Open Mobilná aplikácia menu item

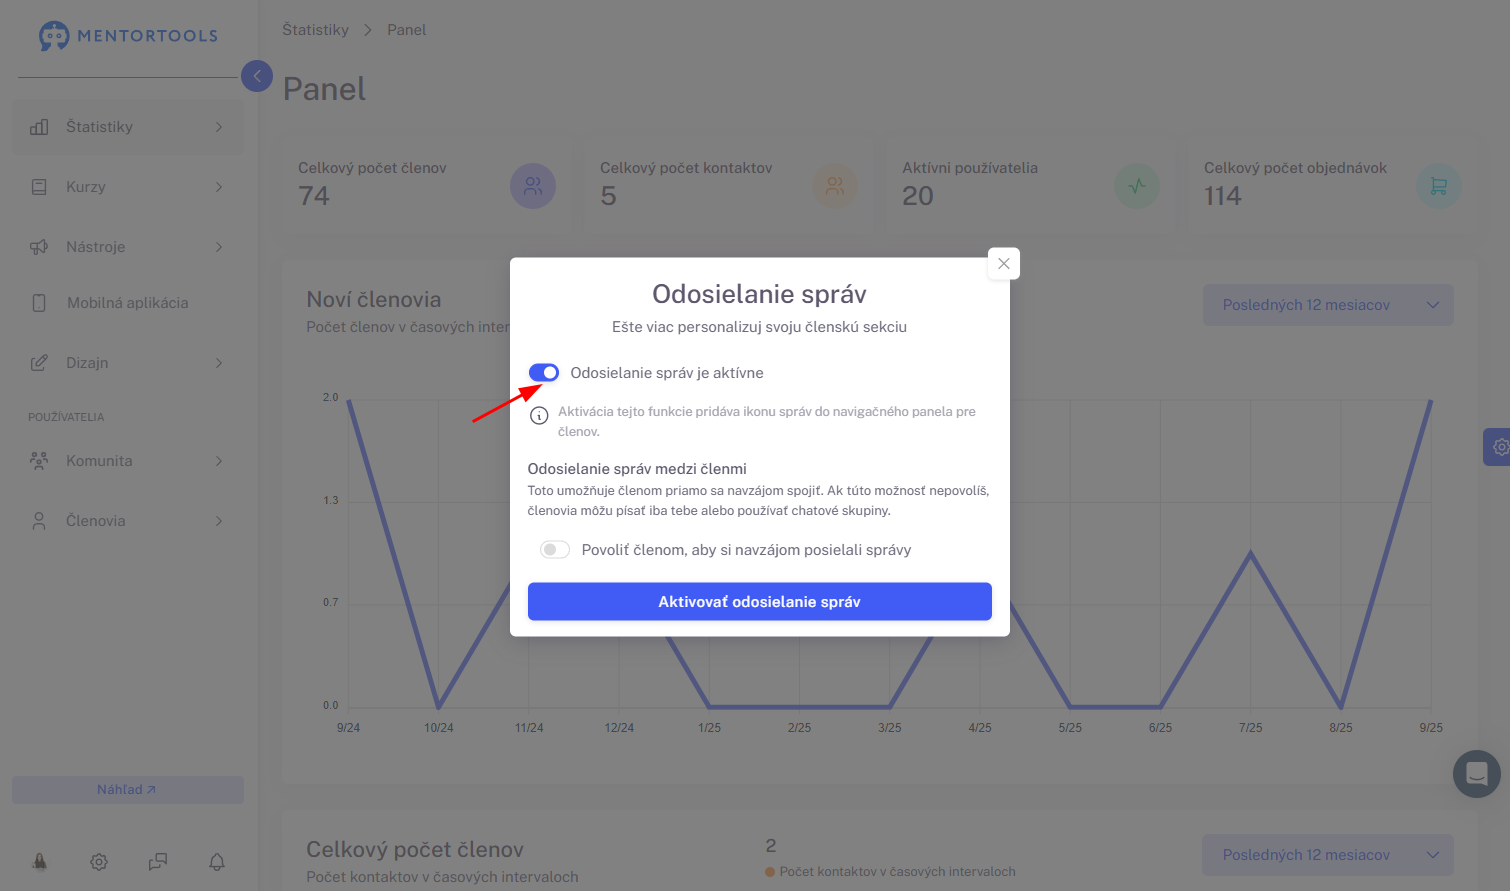(x=128, y=303)
